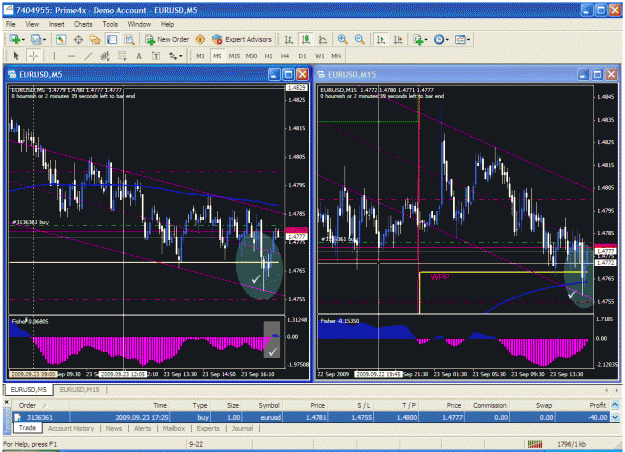Screen dimensions: 625x452
Task: Expand the New Chart dropdown arrow
Action: tap(24, 40)
